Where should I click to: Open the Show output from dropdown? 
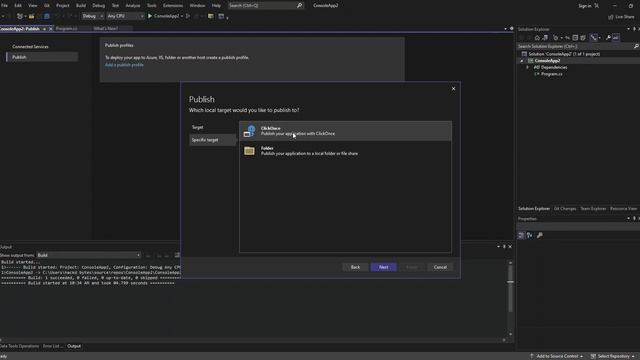pyautogui.click(x=89, y=255)
